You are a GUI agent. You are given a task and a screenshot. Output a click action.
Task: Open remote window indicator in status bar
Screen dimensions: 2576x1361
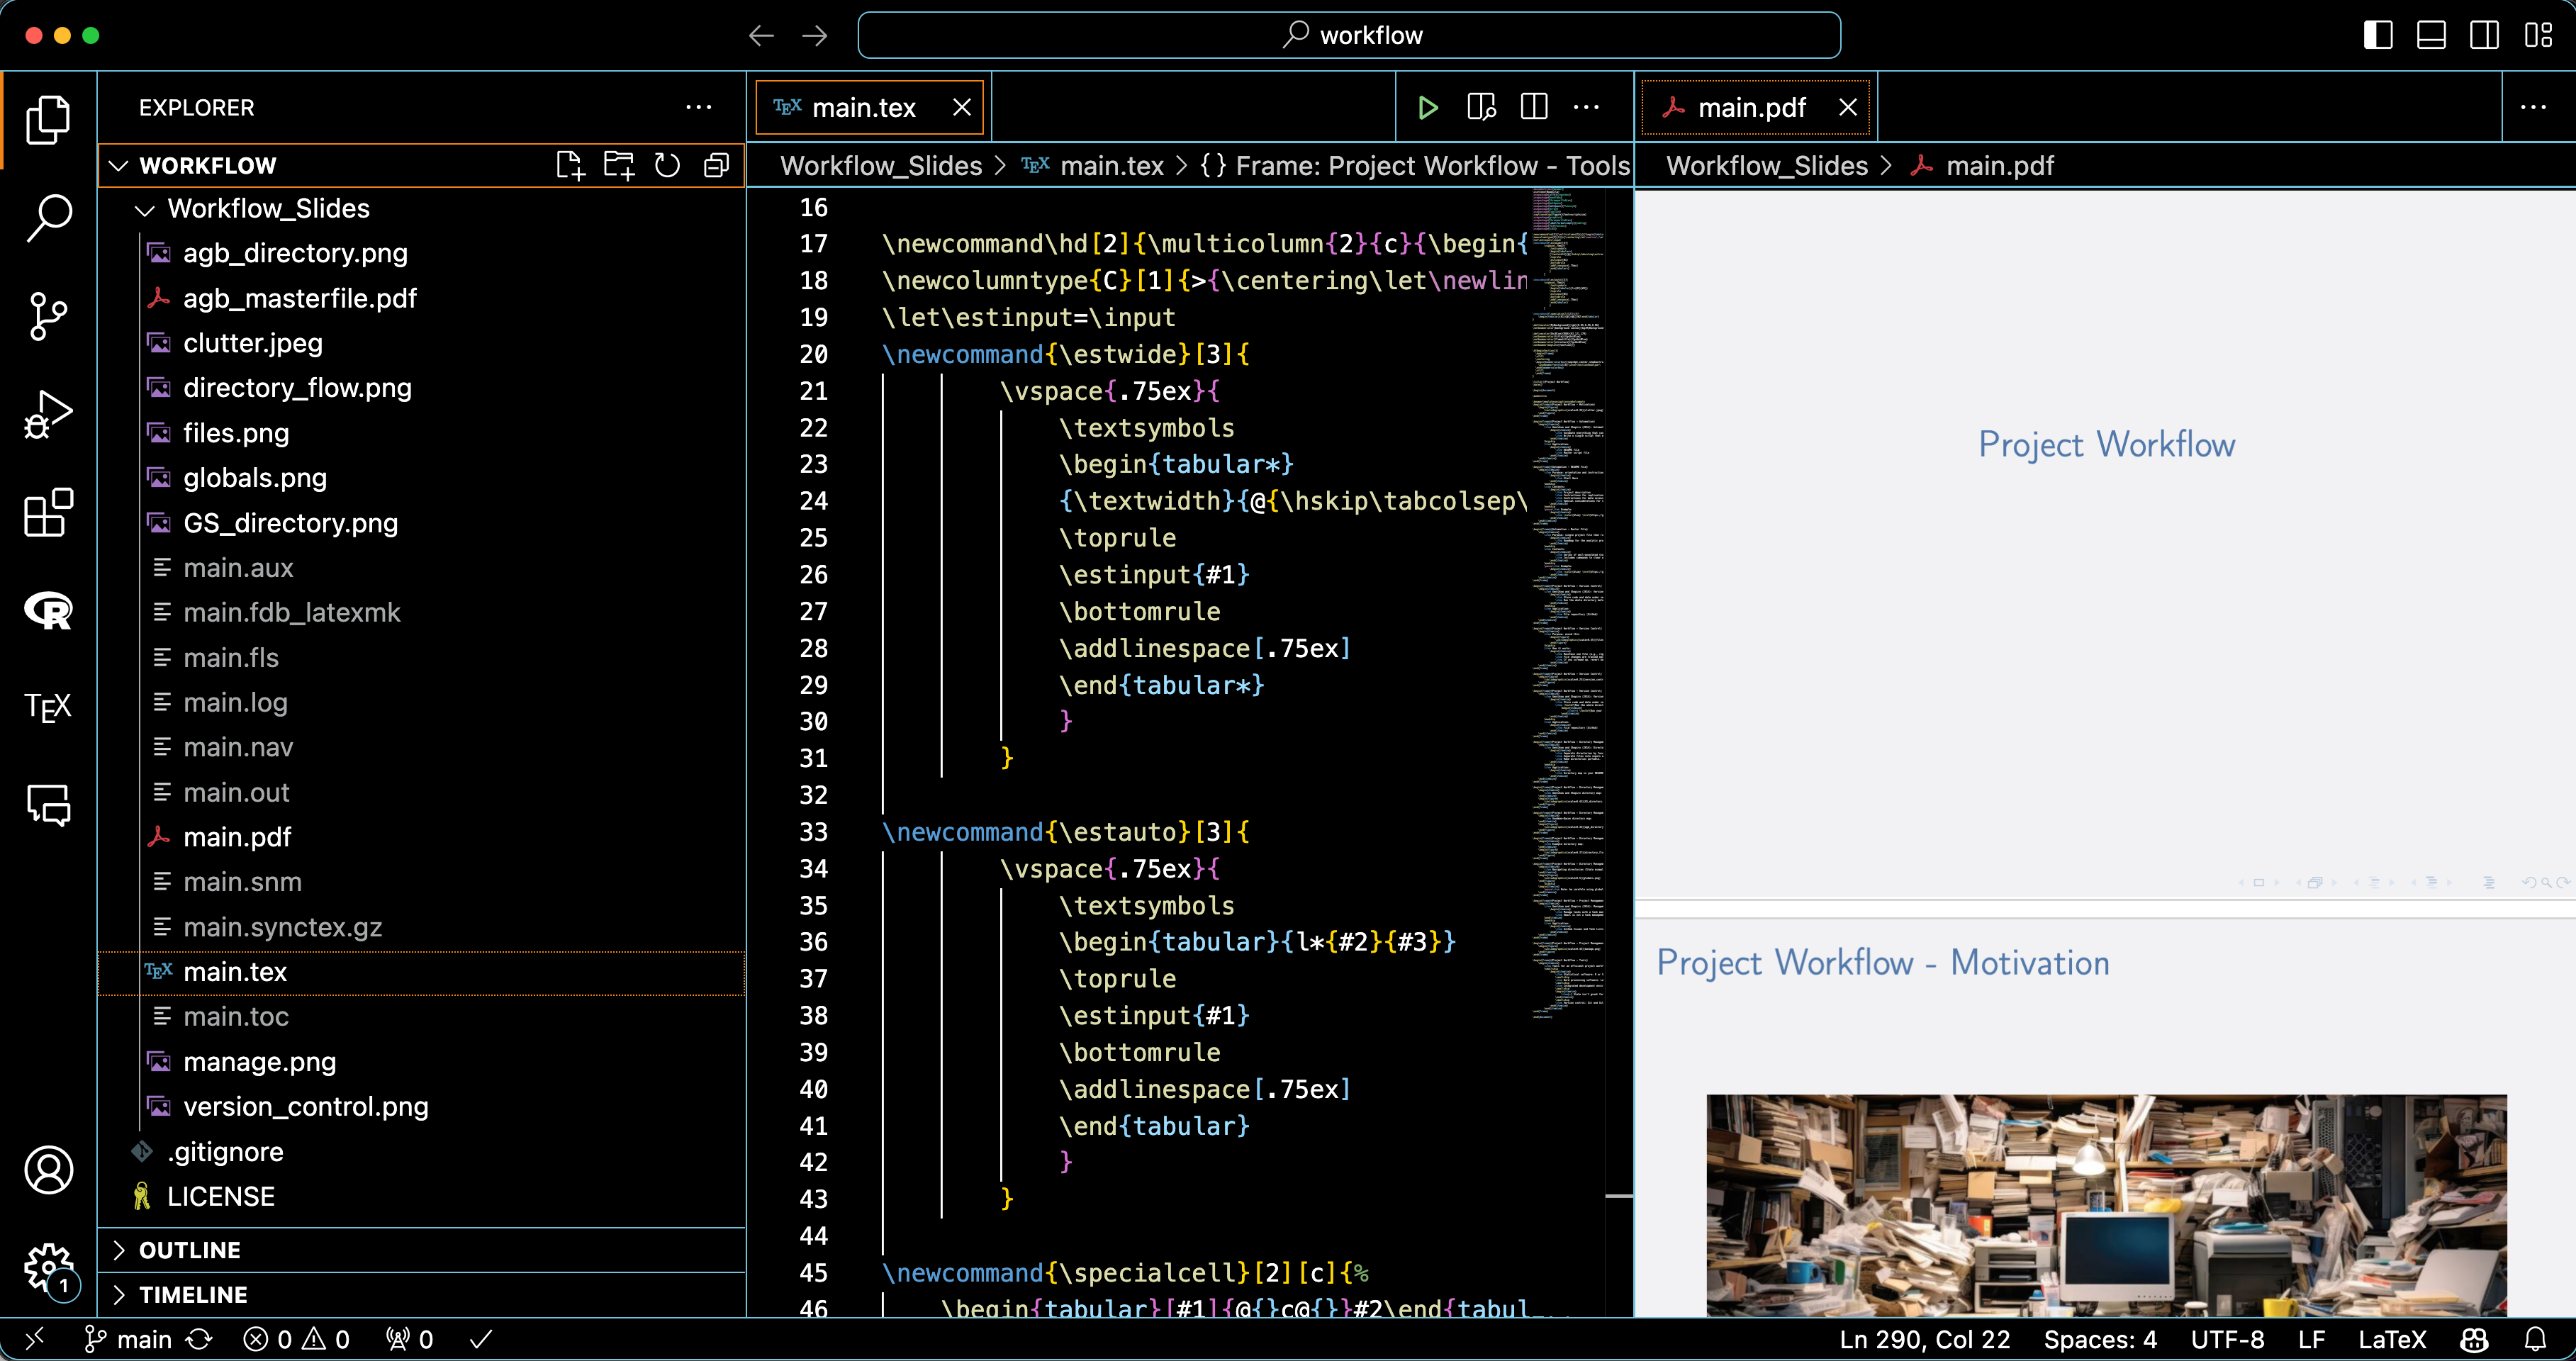34,1339
